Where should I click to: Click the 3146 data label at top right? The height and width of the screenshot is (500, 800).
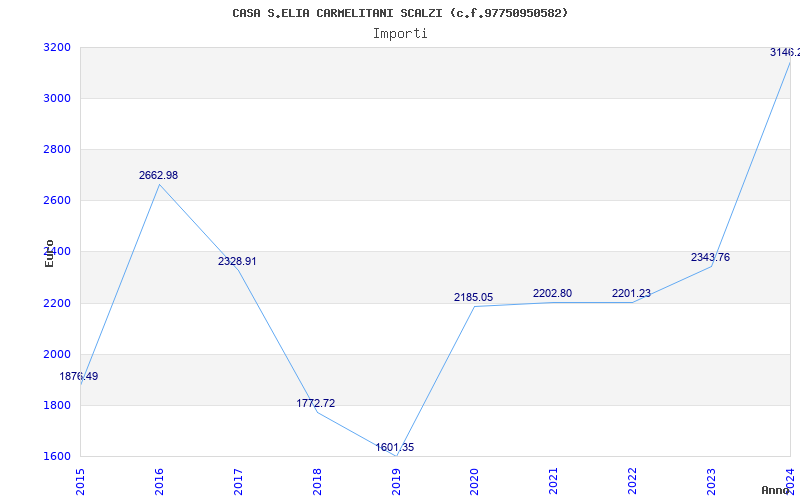click(785, 53)
